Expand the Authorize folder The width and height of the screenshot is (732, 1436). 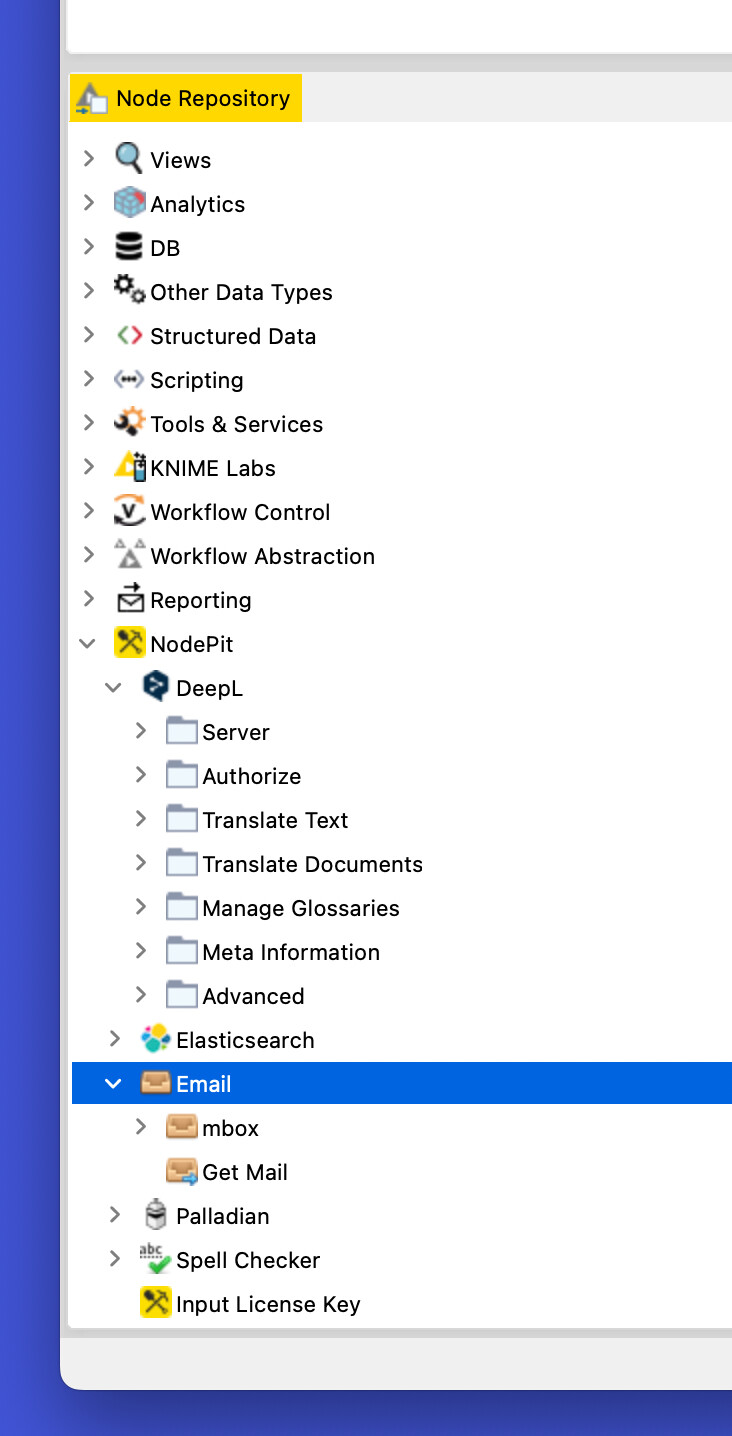click(141, 774)
